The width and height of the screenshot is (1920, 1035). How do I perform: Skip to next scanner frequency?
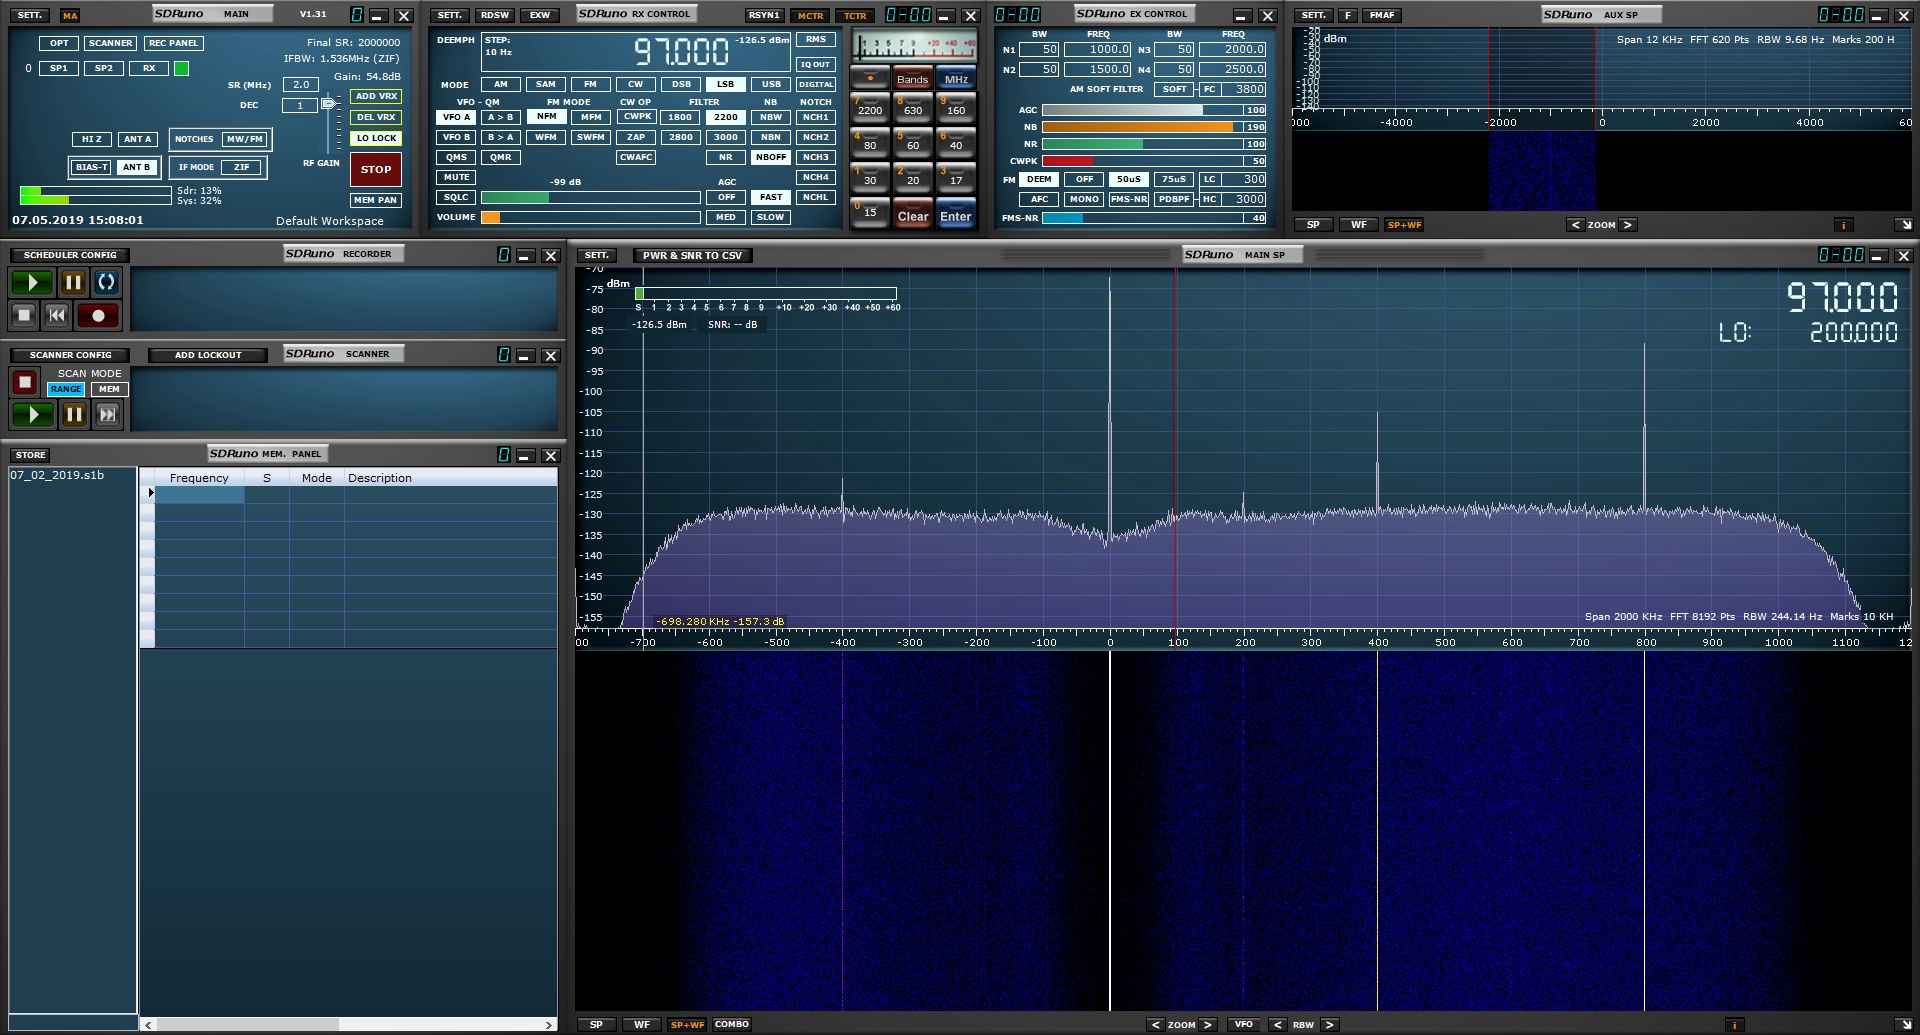click(x=108, y=414)
